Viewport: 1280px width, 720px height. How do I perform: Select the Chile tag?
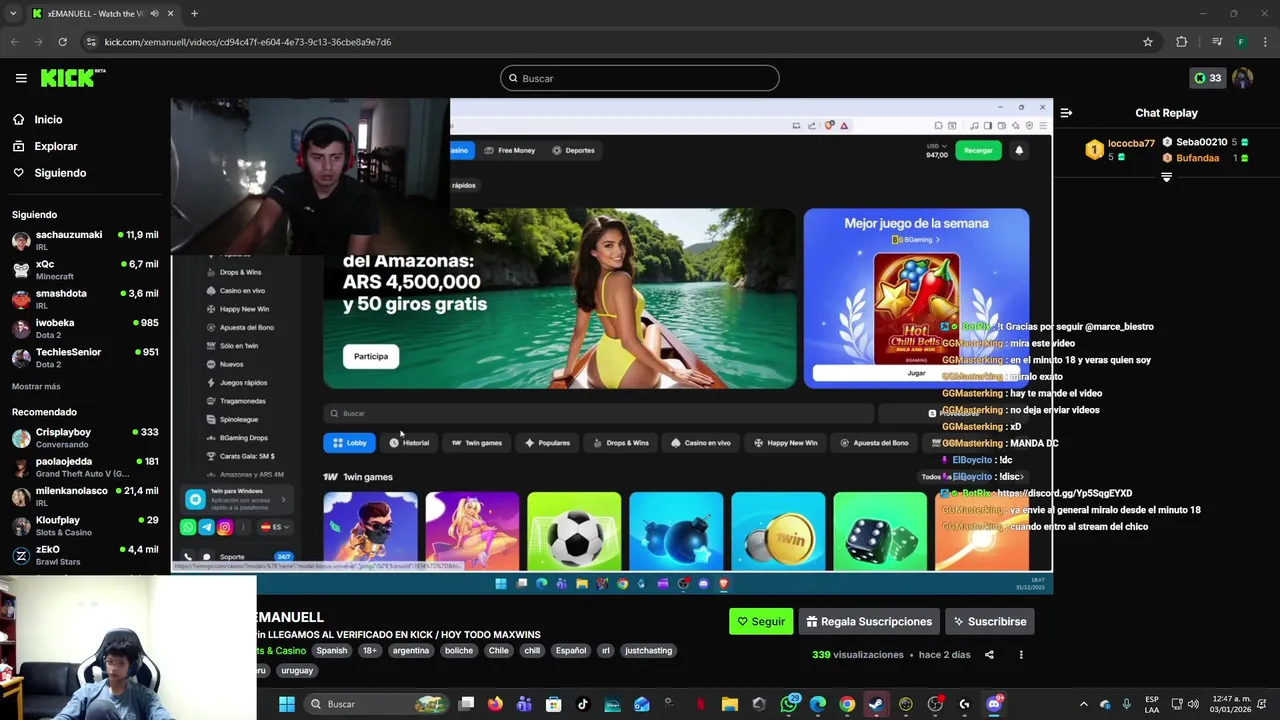(498, 650)
